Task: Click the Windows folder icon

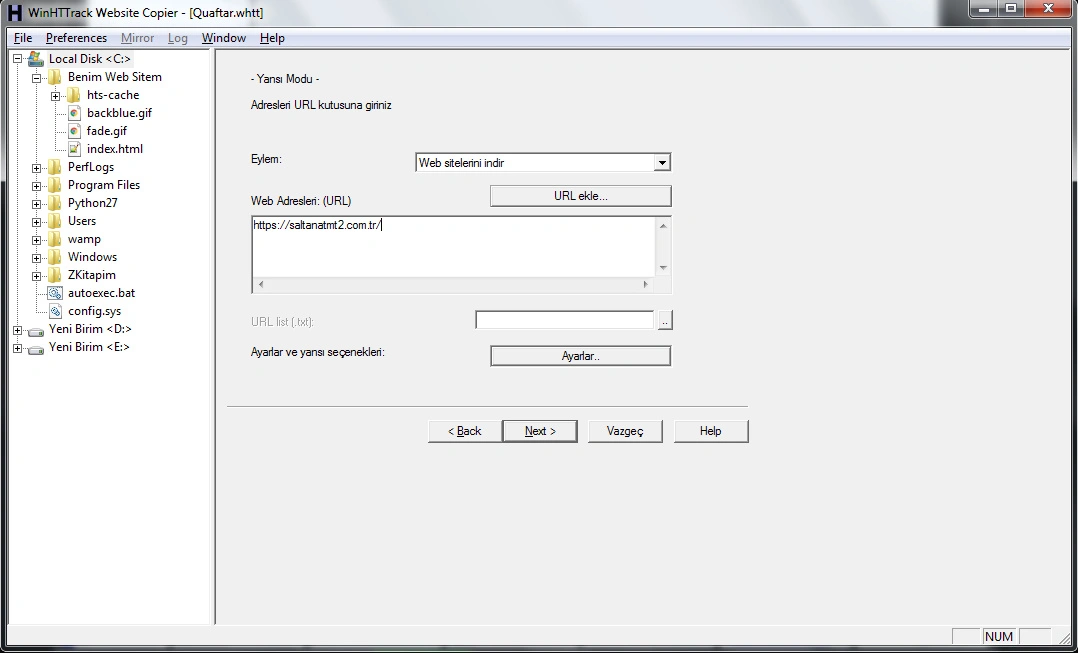Action: click(54, 257)
